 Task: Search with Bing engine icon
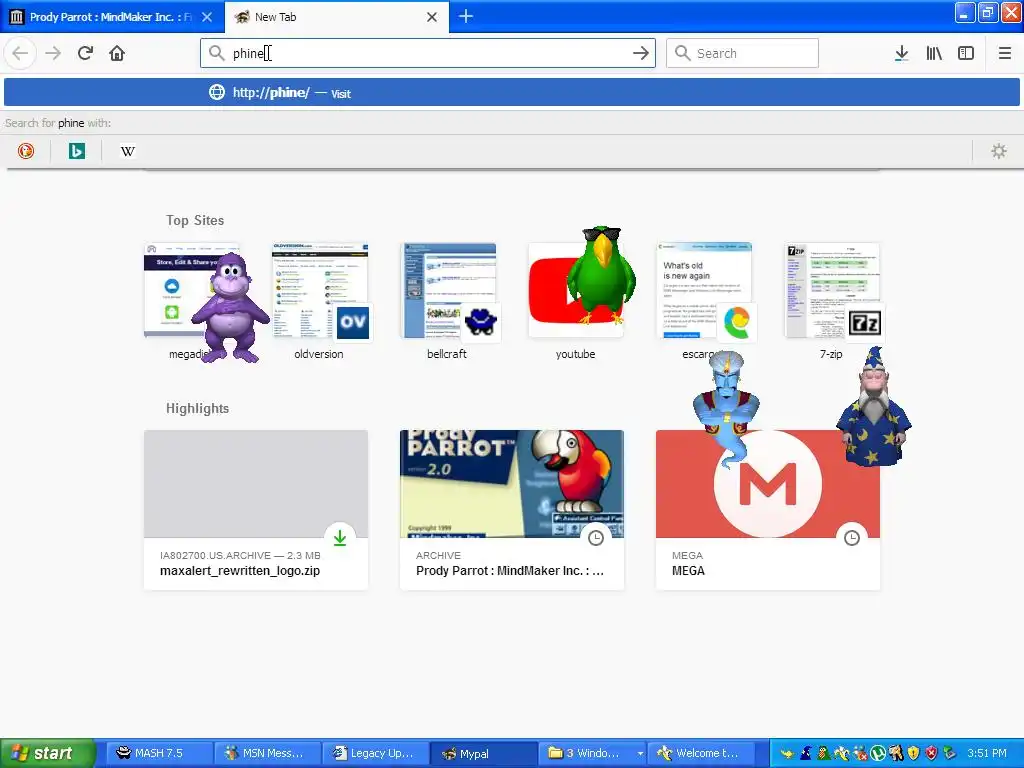coord(76,152)
